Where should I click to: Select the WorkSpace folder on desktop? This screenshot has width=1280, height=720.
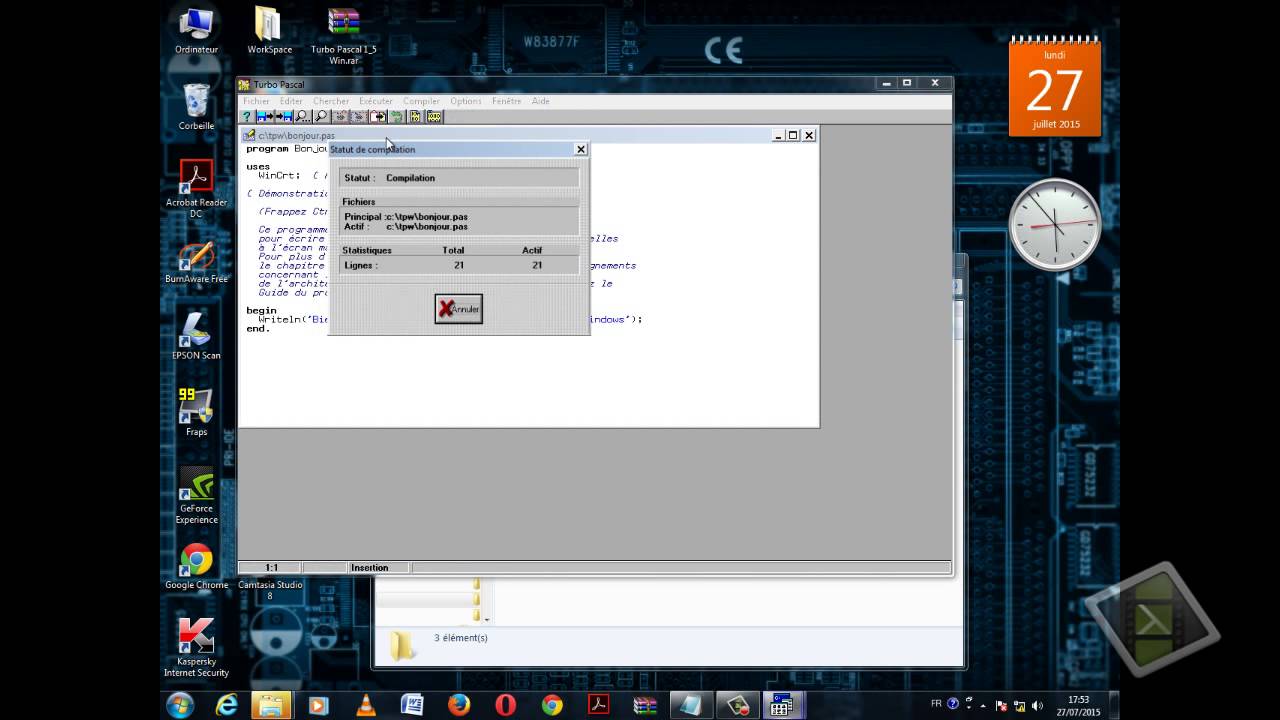coord(269,31)
